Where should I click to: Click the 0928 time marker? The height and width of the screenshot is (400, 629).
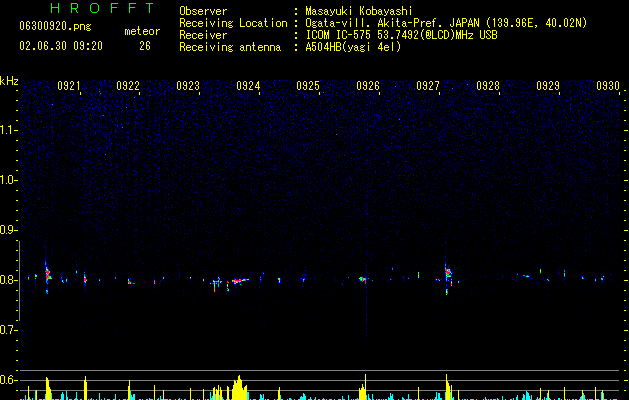(488, 86)
